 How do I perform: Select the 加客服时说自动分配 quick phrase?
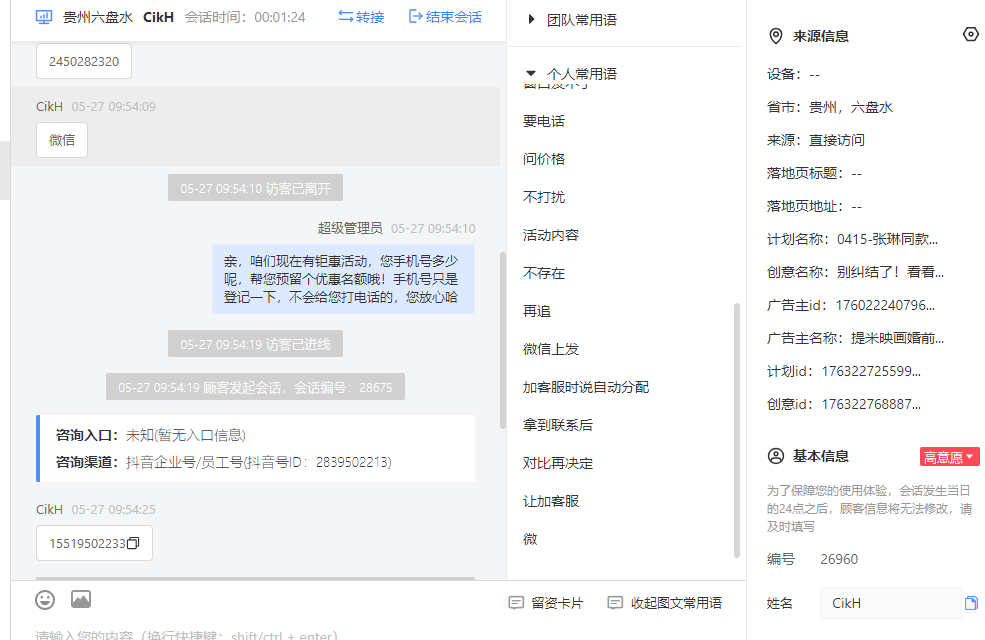(585, 387)
